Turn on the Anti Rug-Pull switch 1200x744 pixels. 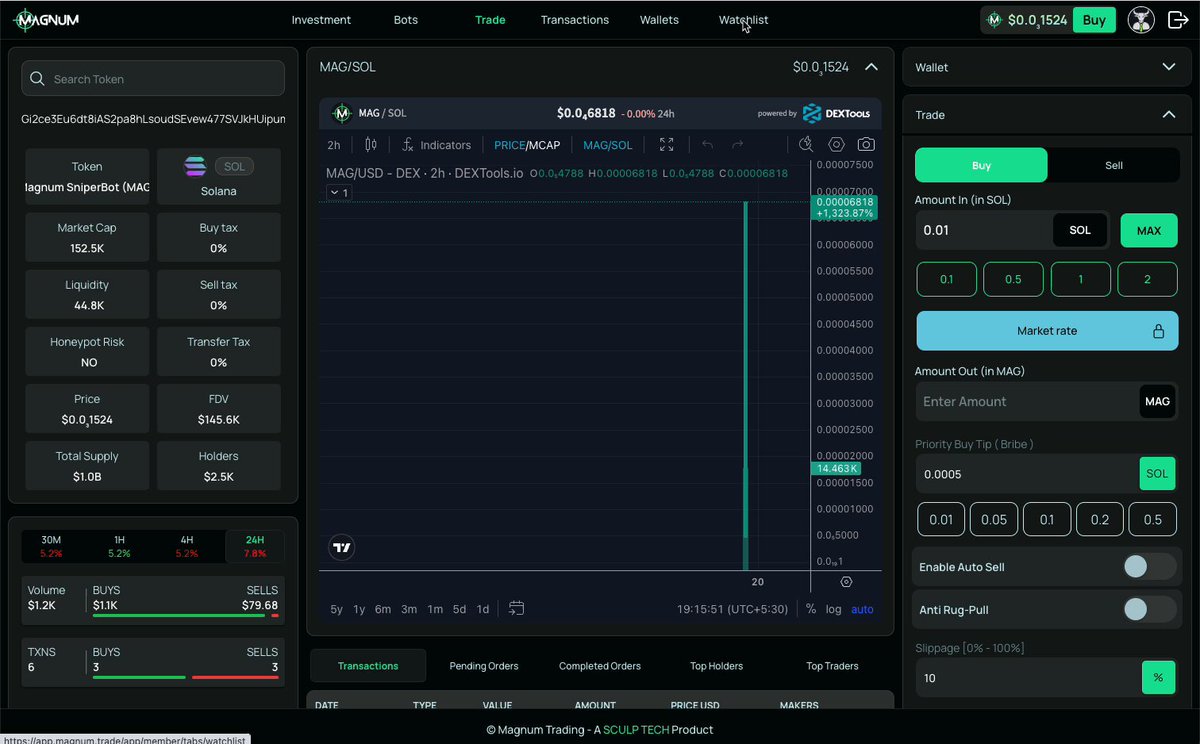[x=1148, y=609]
